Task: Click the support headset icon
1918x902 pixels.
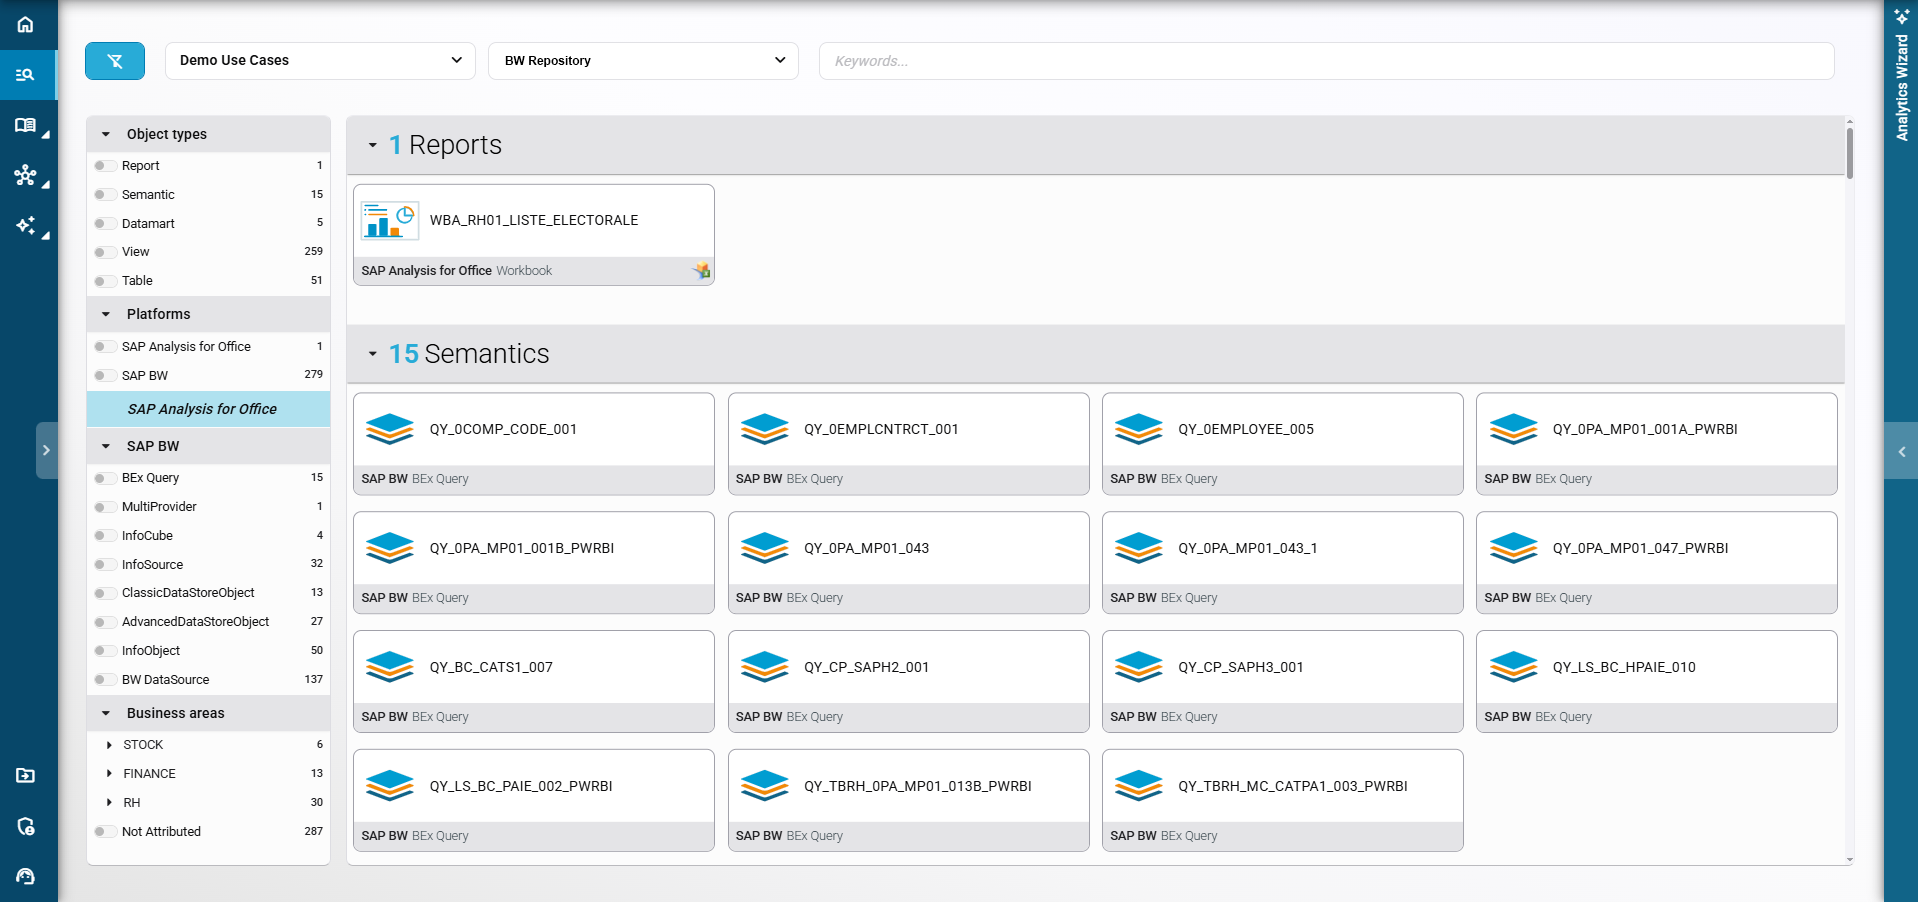Action: tap(26, 877)
